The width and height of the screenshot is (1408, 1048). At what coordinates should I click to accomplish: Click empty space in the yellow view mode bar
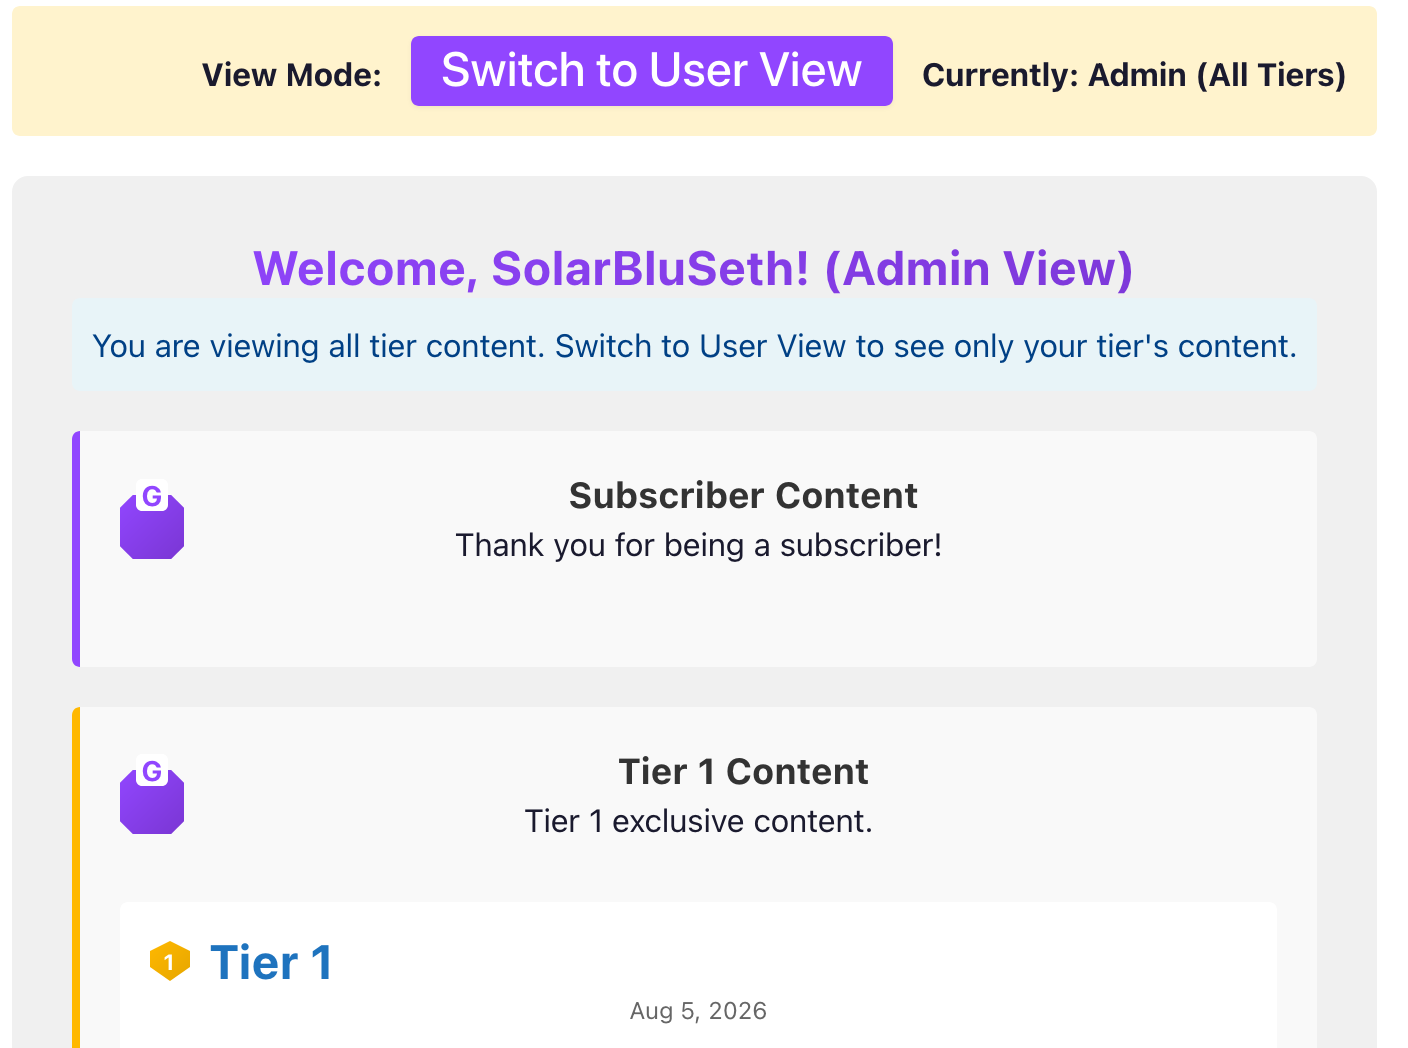(x=100, y=72)
